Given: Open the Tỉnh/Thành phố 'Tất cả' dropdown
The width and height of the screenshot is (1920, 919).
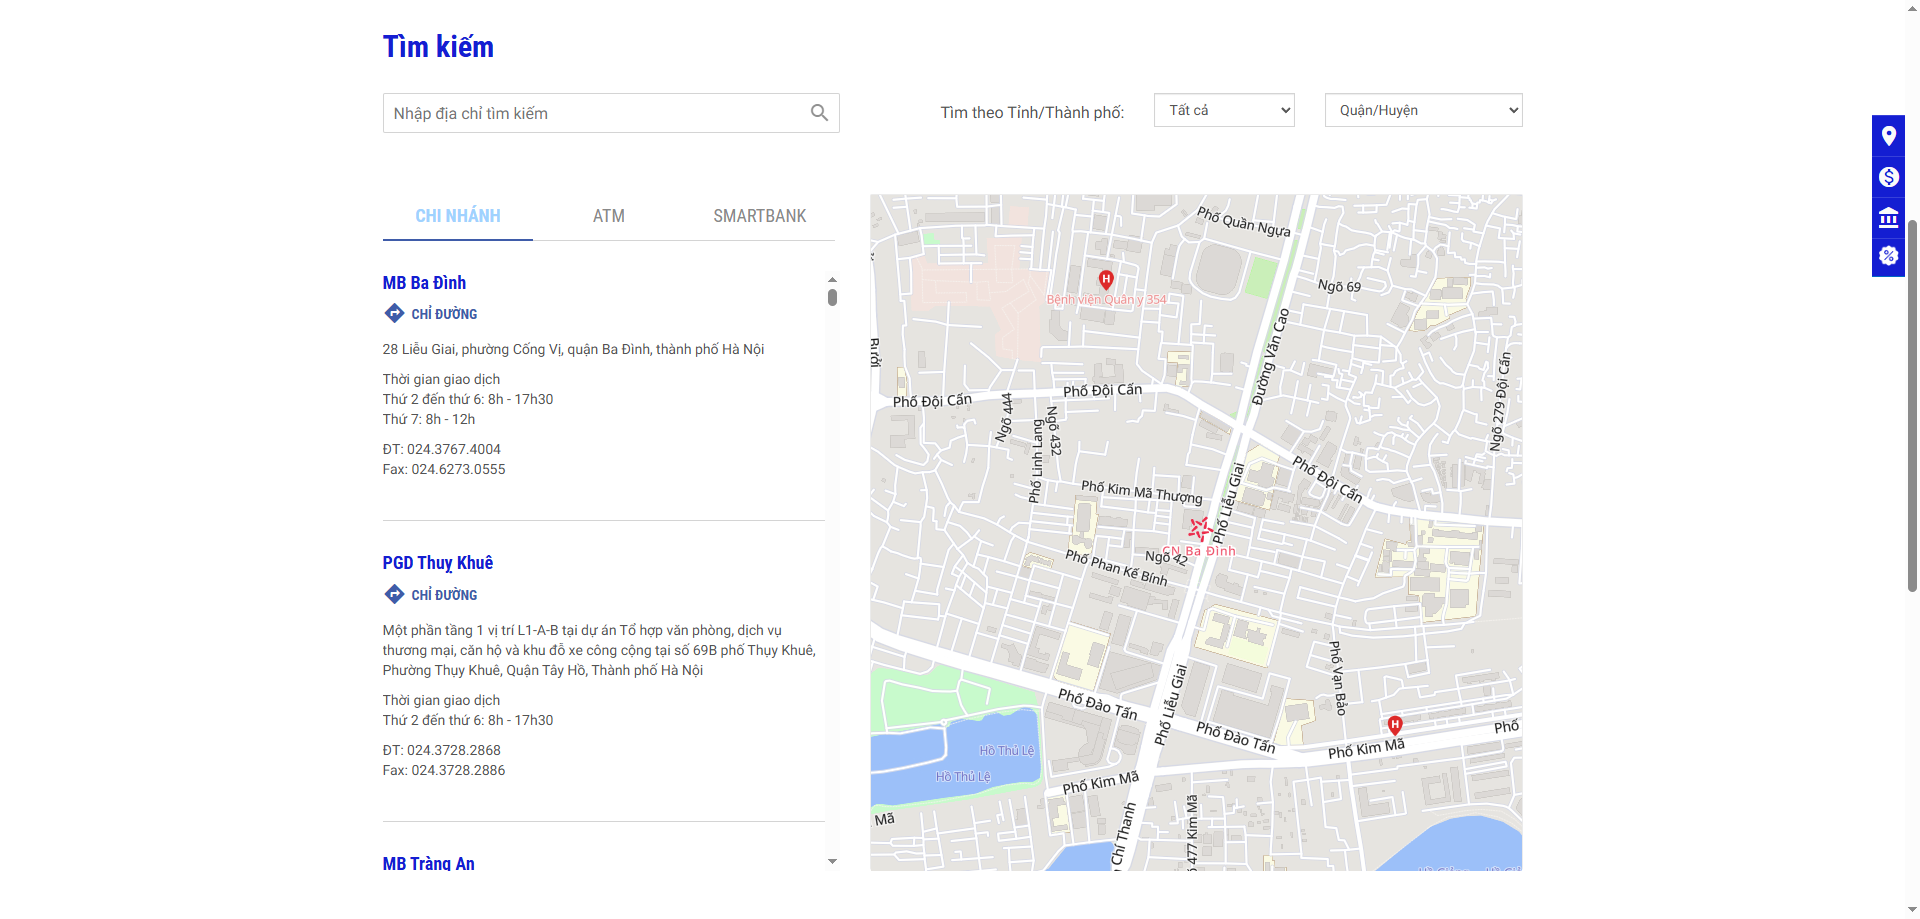Looking at the screenshot, I should coord(1224,110).
